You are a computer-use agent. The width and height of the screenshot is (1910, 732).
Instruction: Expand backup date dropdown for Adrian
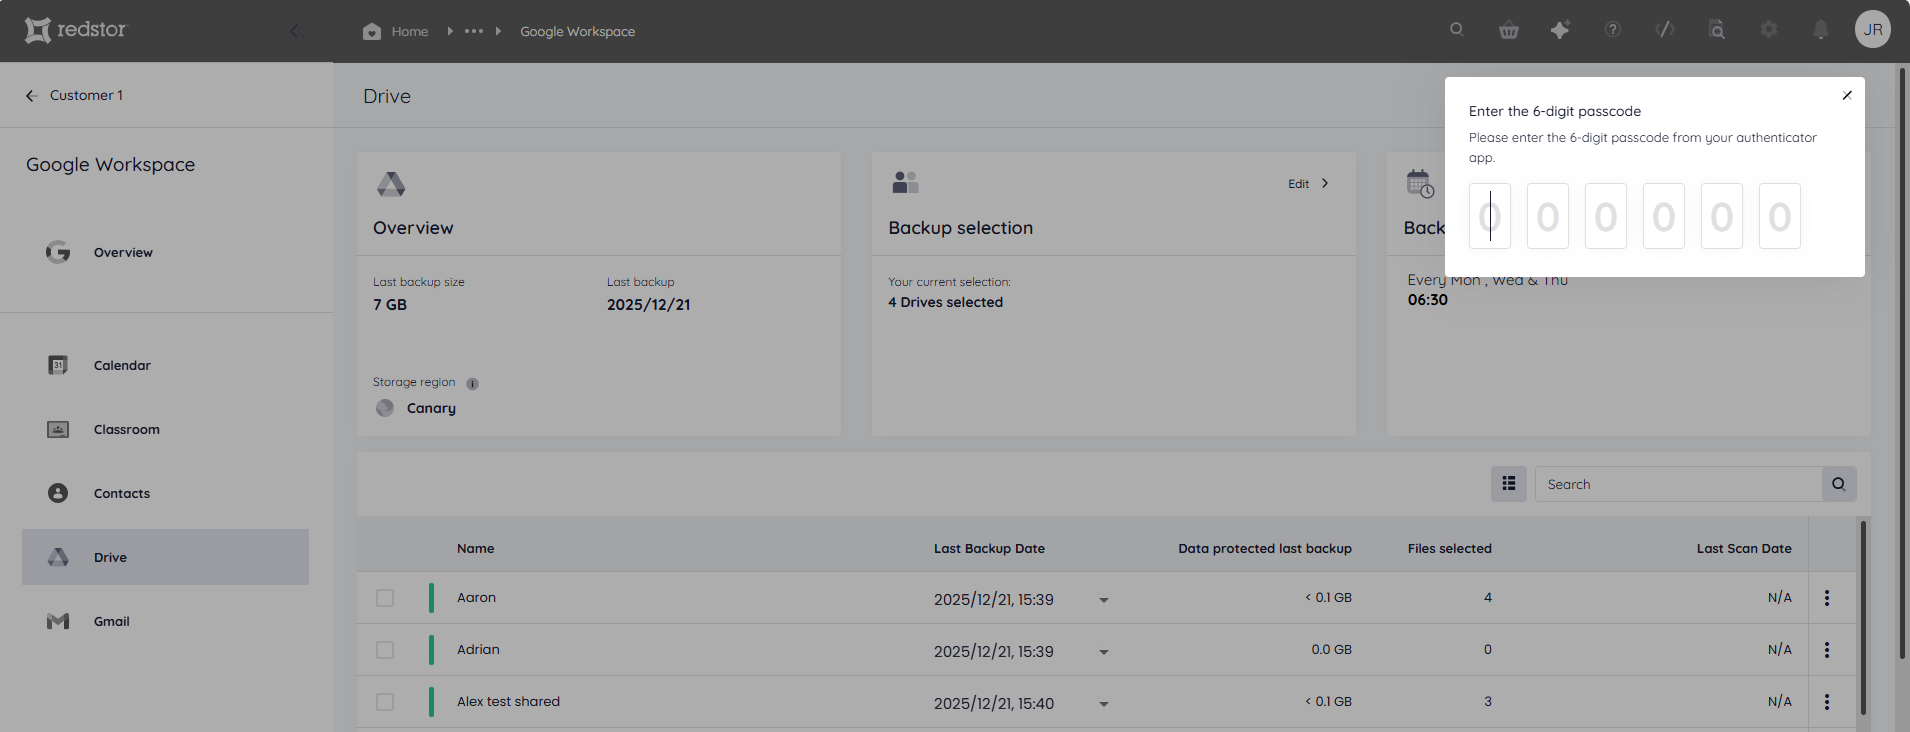tap(1104, 652)
